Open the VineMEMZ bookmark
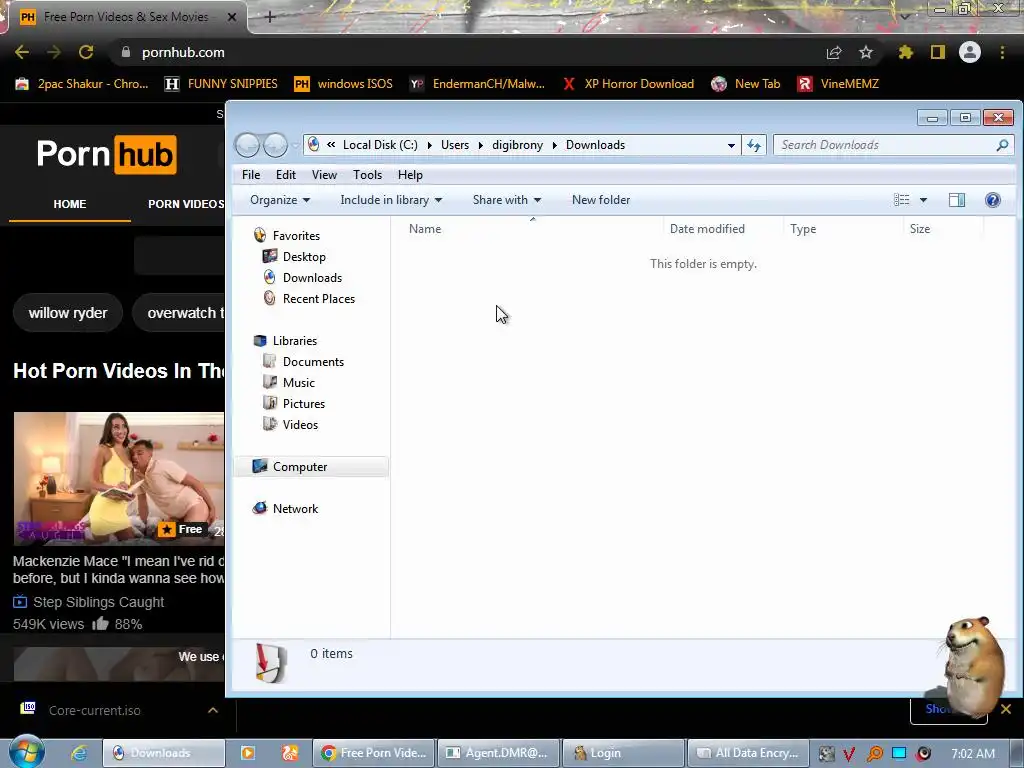This screenshot has height=768, width=1024. tap(839, 84)
